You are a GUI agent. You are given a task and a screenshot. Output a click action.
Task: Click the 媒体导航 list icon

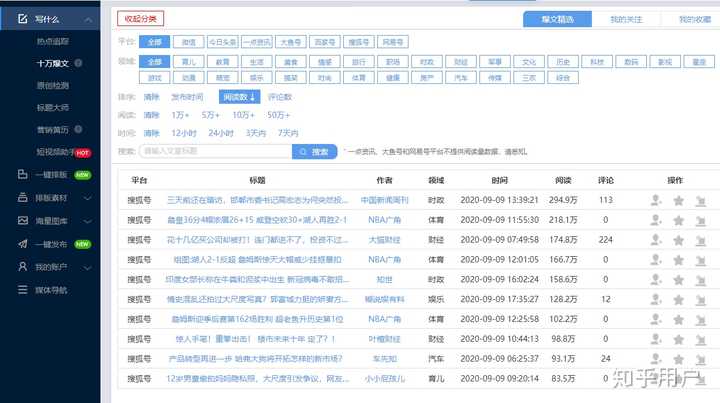[22, 290]
